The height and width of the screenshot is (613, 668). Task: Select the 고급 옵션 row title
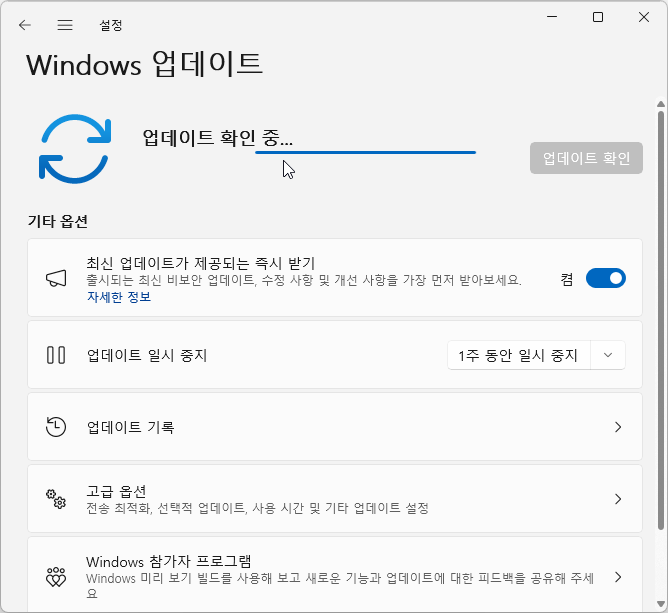coord(116,491)
